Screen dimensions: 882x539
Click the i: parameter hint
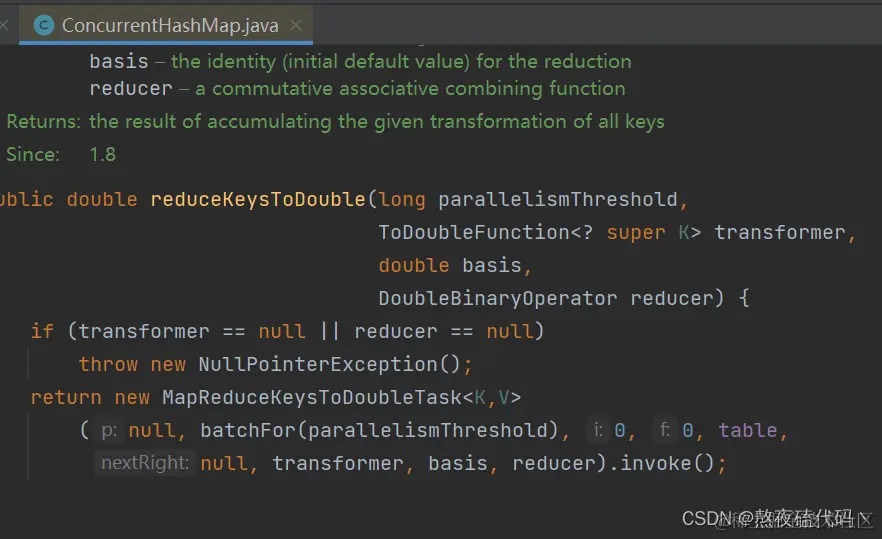[x=598, y=430]
